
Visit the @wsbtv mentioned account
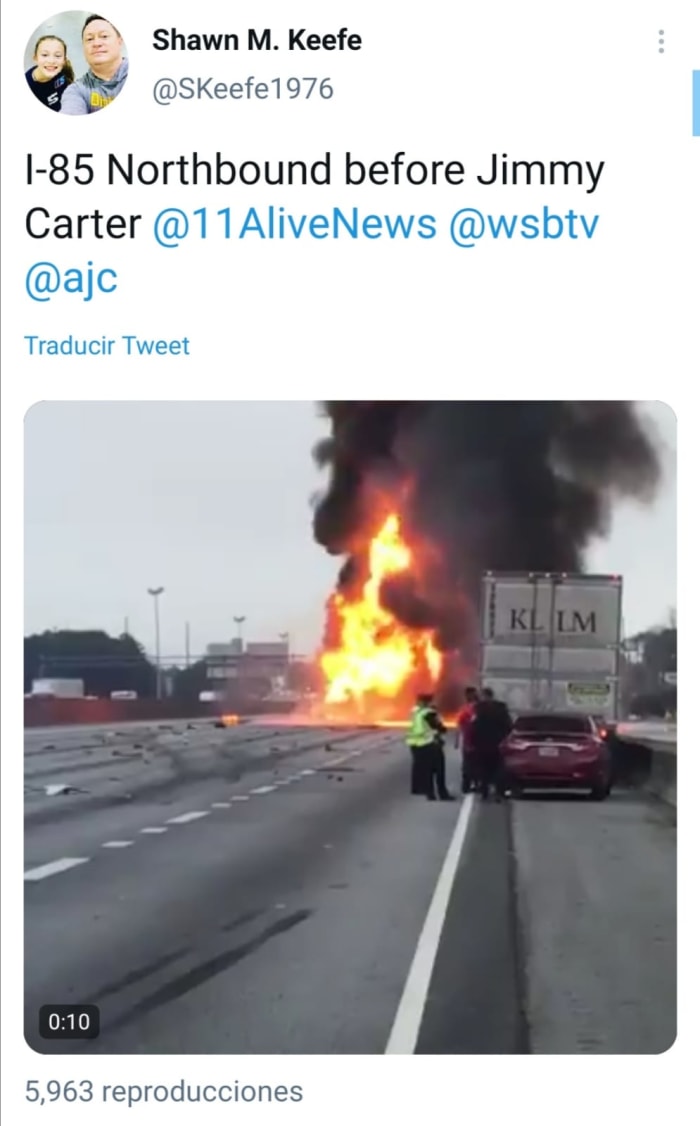(524, 224)
